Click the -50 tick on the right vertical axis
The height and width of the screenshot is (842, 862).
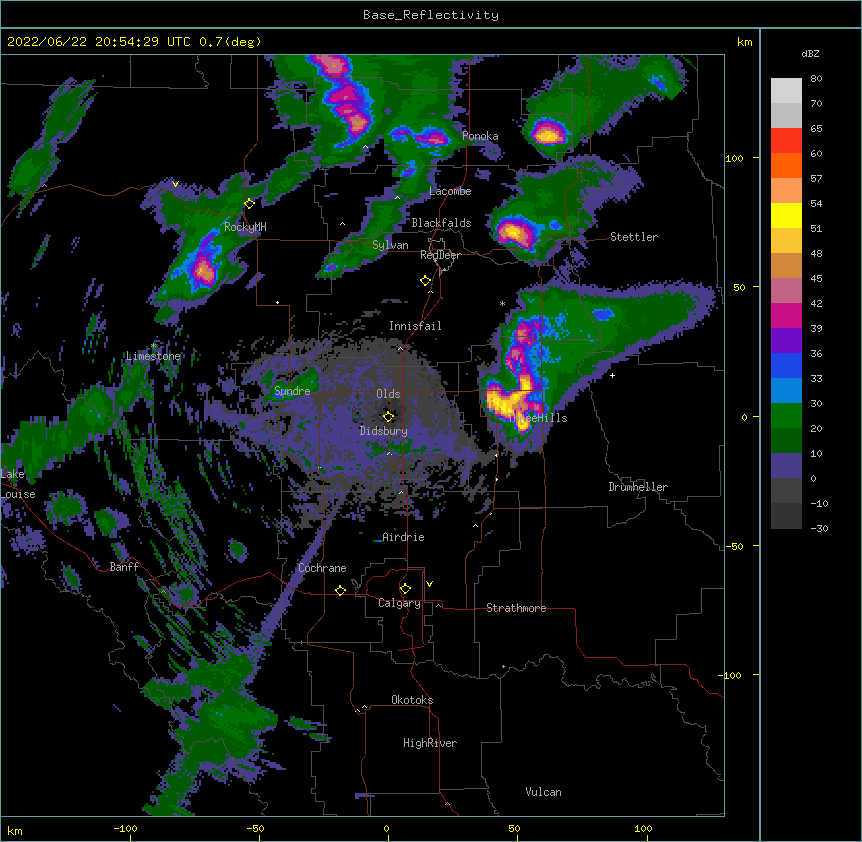(x=734, y=546)
